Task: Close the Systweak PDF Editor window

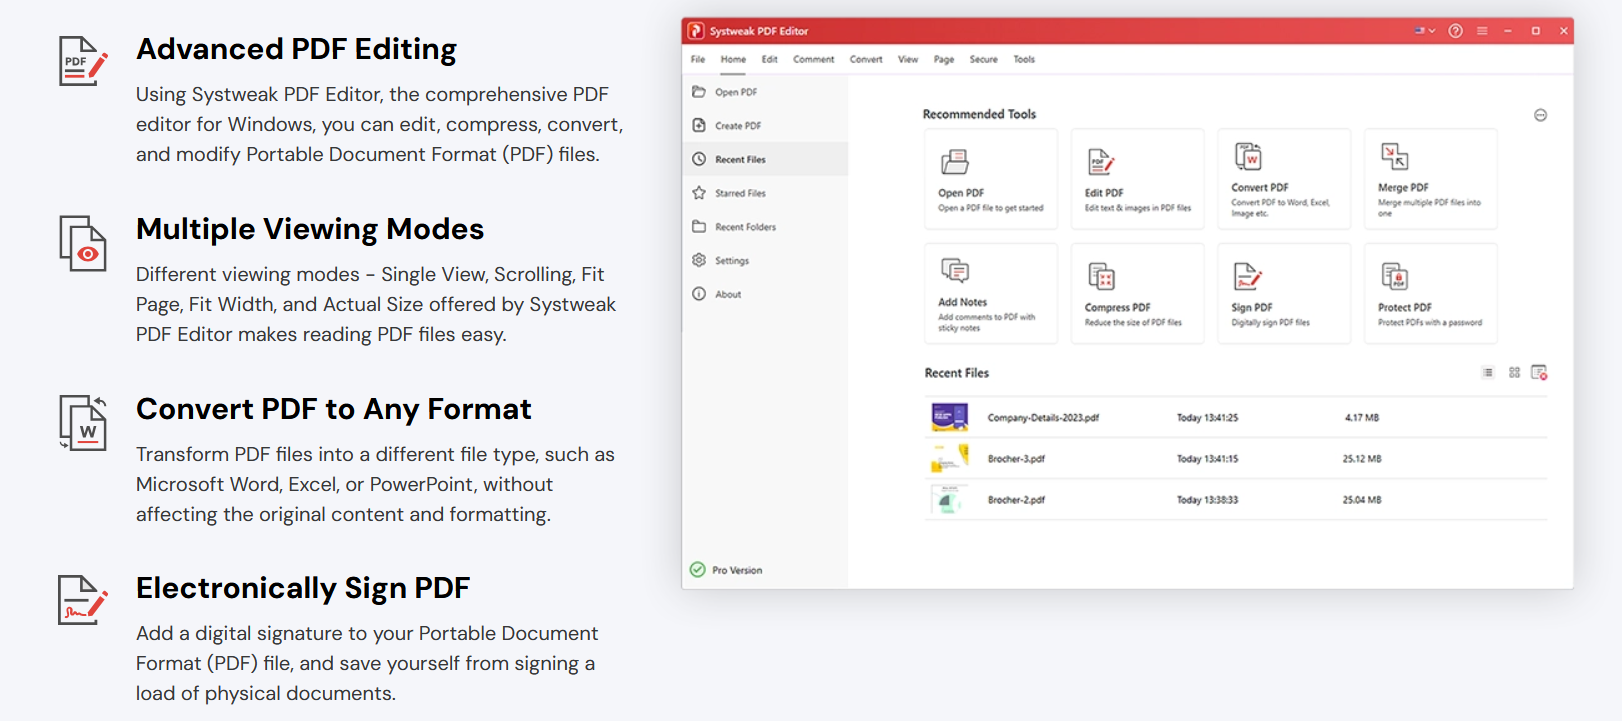Action: (x=1564, y=31)
